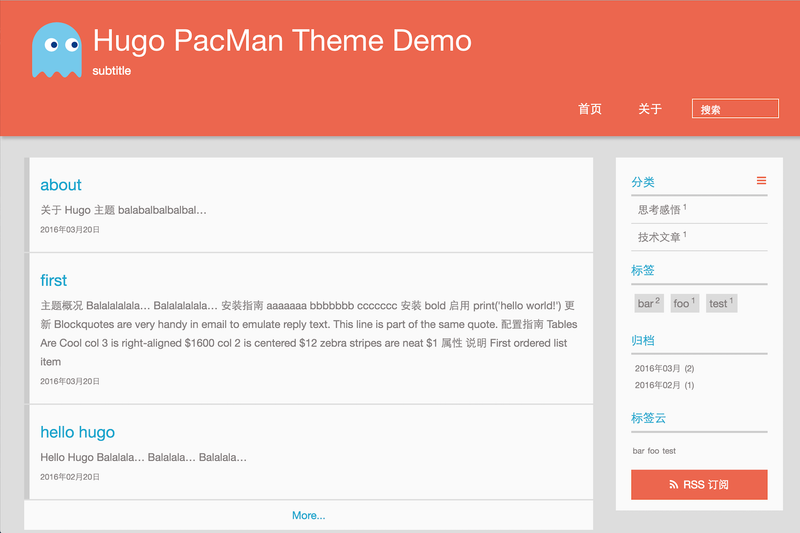Open the 2016年03月 archive
The height and width of the screenshot is (533, 800).
(664, 368)
